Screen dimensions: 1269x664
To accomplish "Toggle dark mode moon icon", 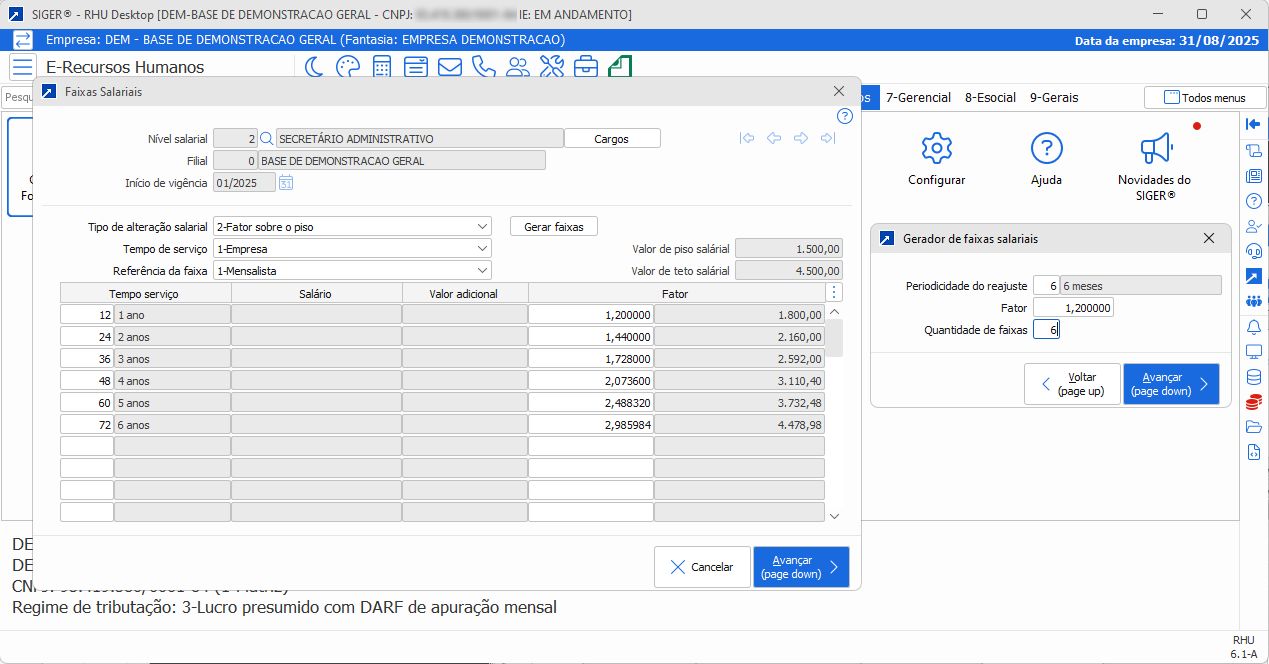I will 314,67.
